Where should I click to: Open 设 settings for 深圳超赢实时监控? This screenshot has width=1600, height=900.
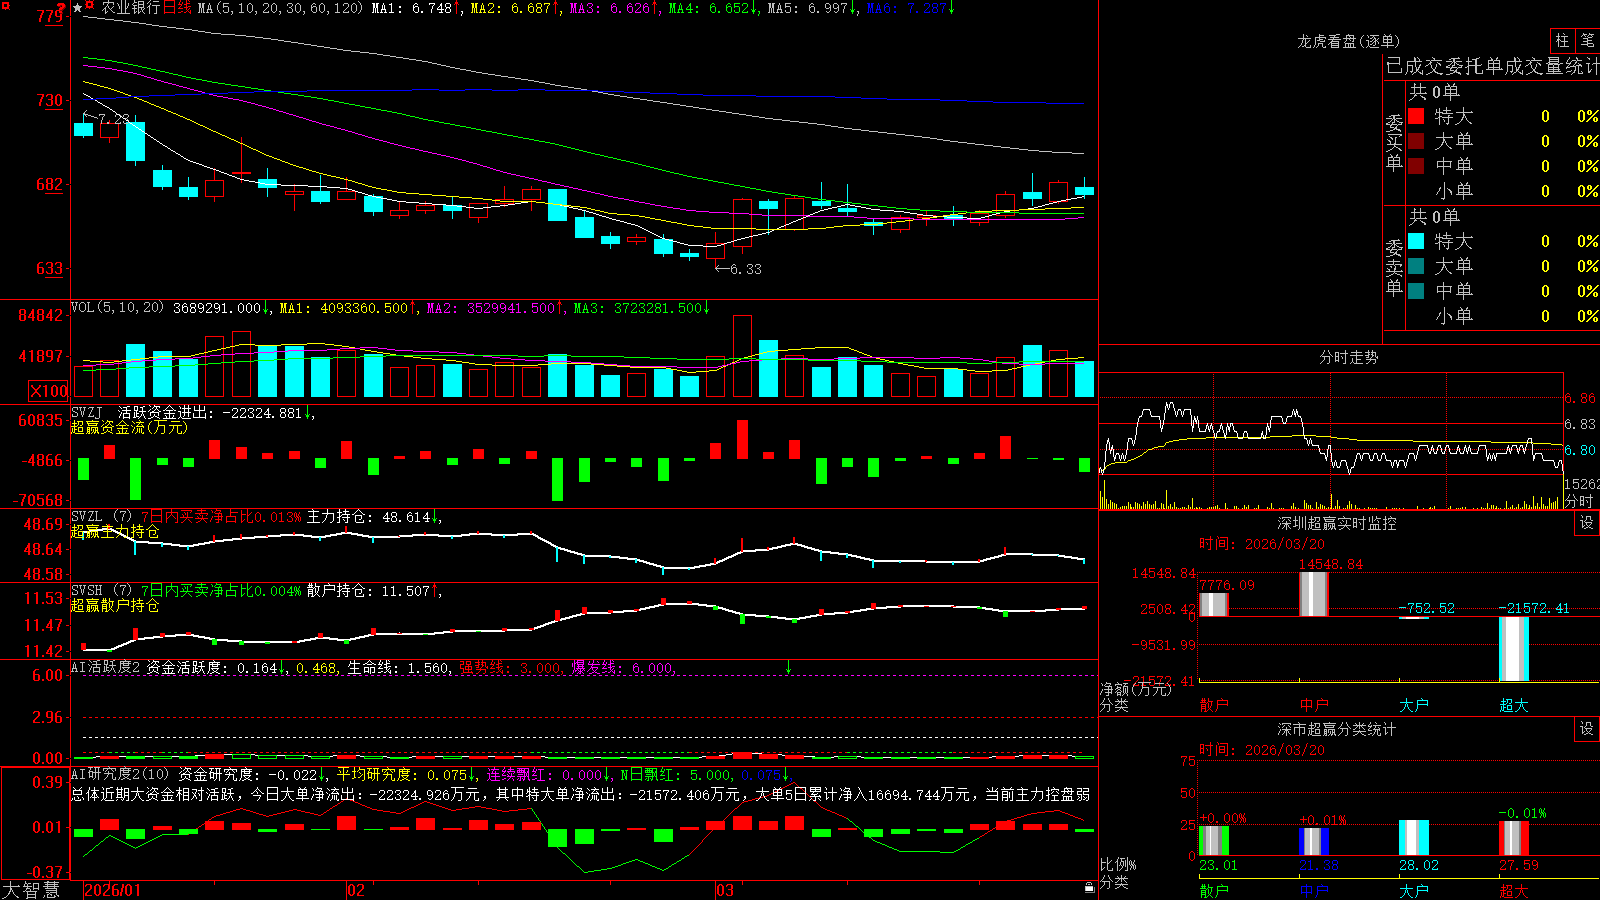[1587, 523]
